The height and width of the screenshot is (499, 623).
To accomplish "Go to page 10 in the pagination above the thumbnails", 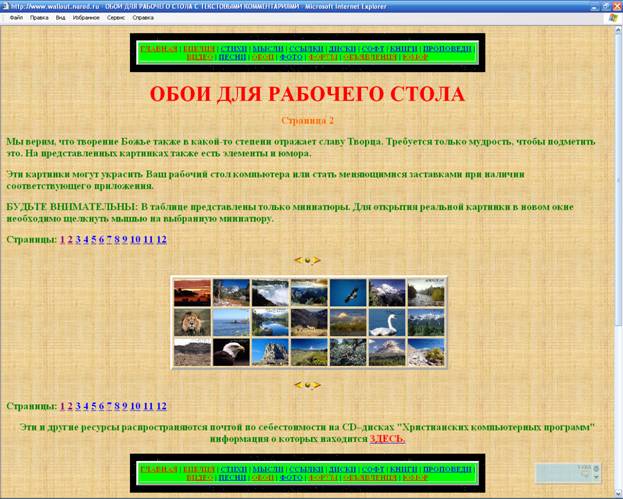I will click(x=135, y=240).
